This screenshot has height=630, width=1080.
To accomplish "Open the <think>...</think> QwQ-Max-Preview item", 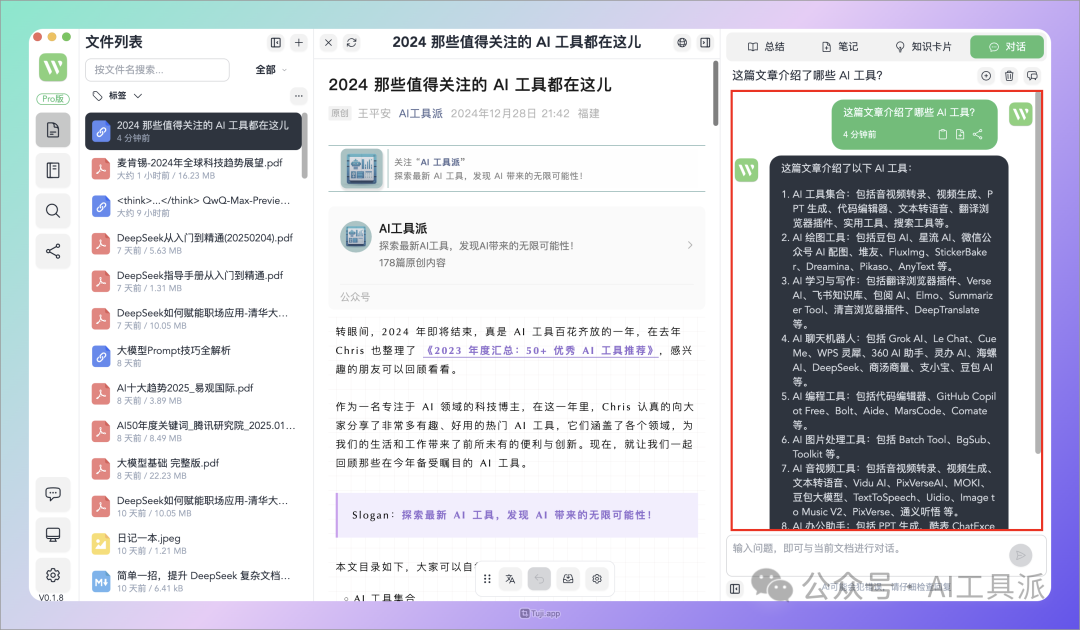I will pos(194,206).
